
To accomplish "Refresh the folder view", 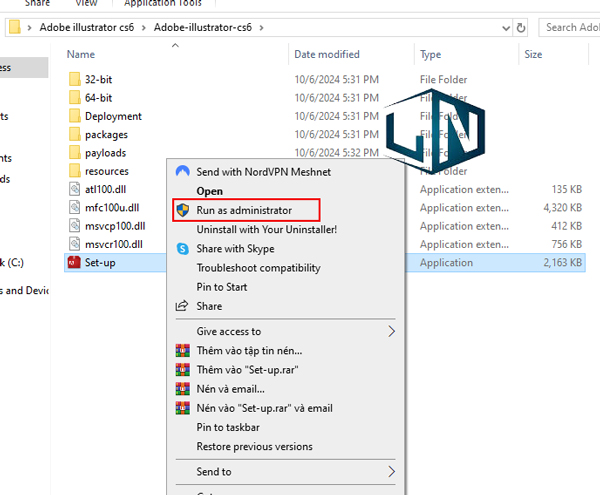I will (521, 28).
